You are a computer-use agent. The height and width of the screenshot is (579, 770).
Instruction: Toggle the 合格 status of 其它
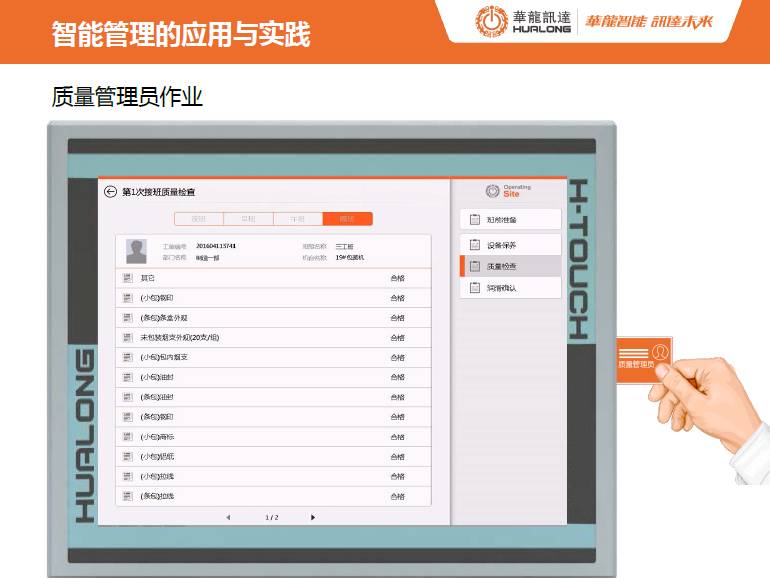(x=397, y=278)
